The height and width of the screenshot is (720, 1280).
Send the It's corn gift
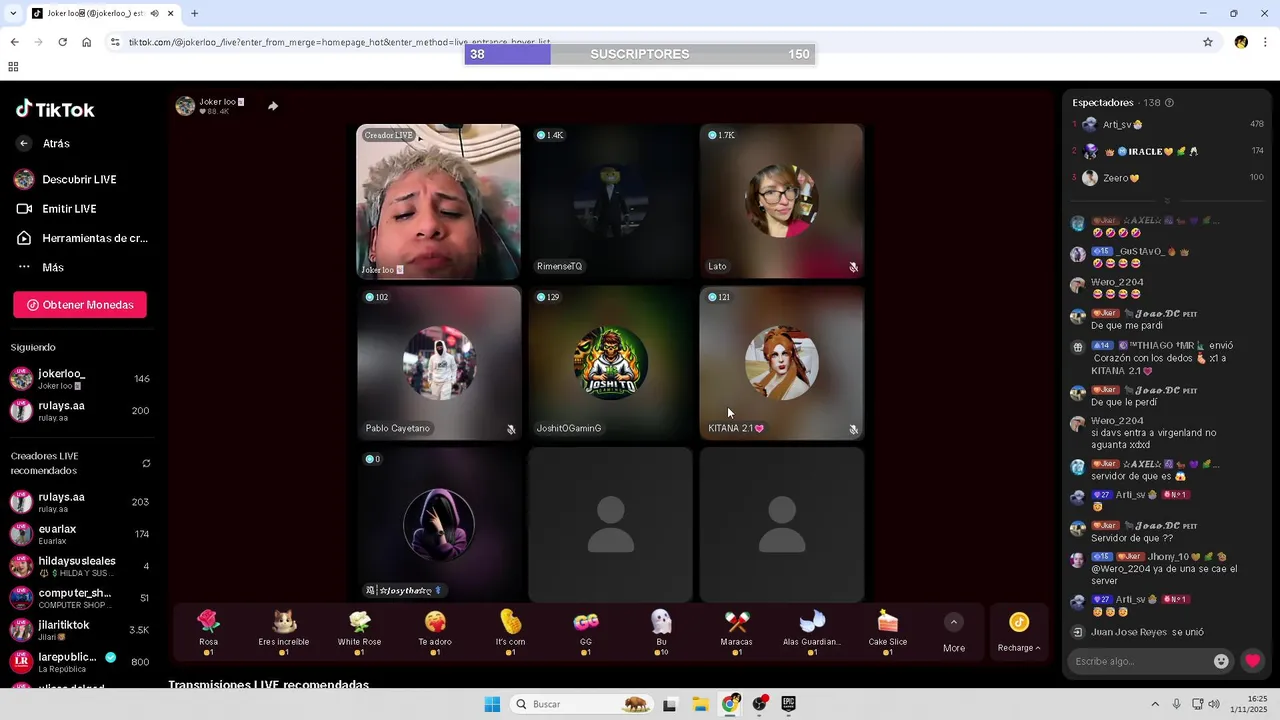(x=510, y=632)
